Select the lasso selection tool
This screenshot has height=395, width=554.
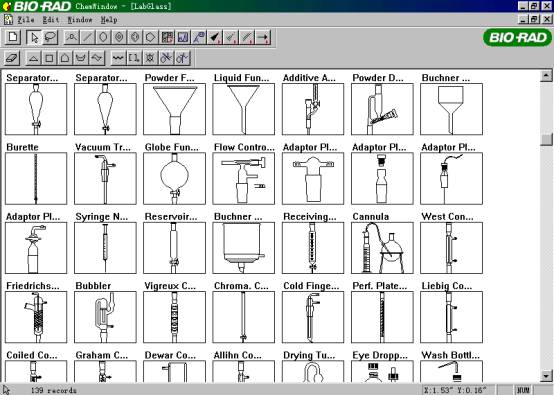pyautogui.click(x=50, y=37)
